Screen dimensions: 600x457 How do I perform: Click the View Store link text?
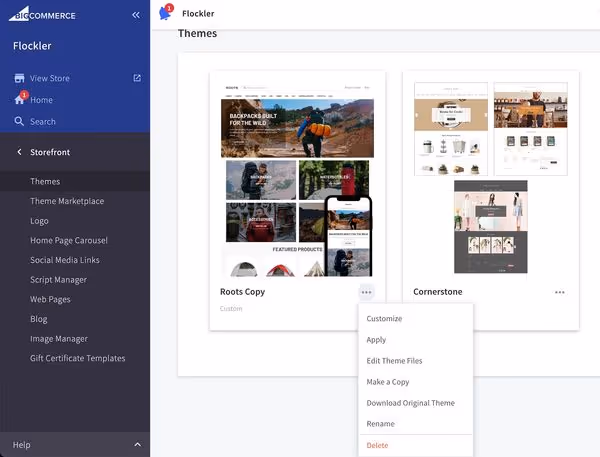click(x=50, y=78)
